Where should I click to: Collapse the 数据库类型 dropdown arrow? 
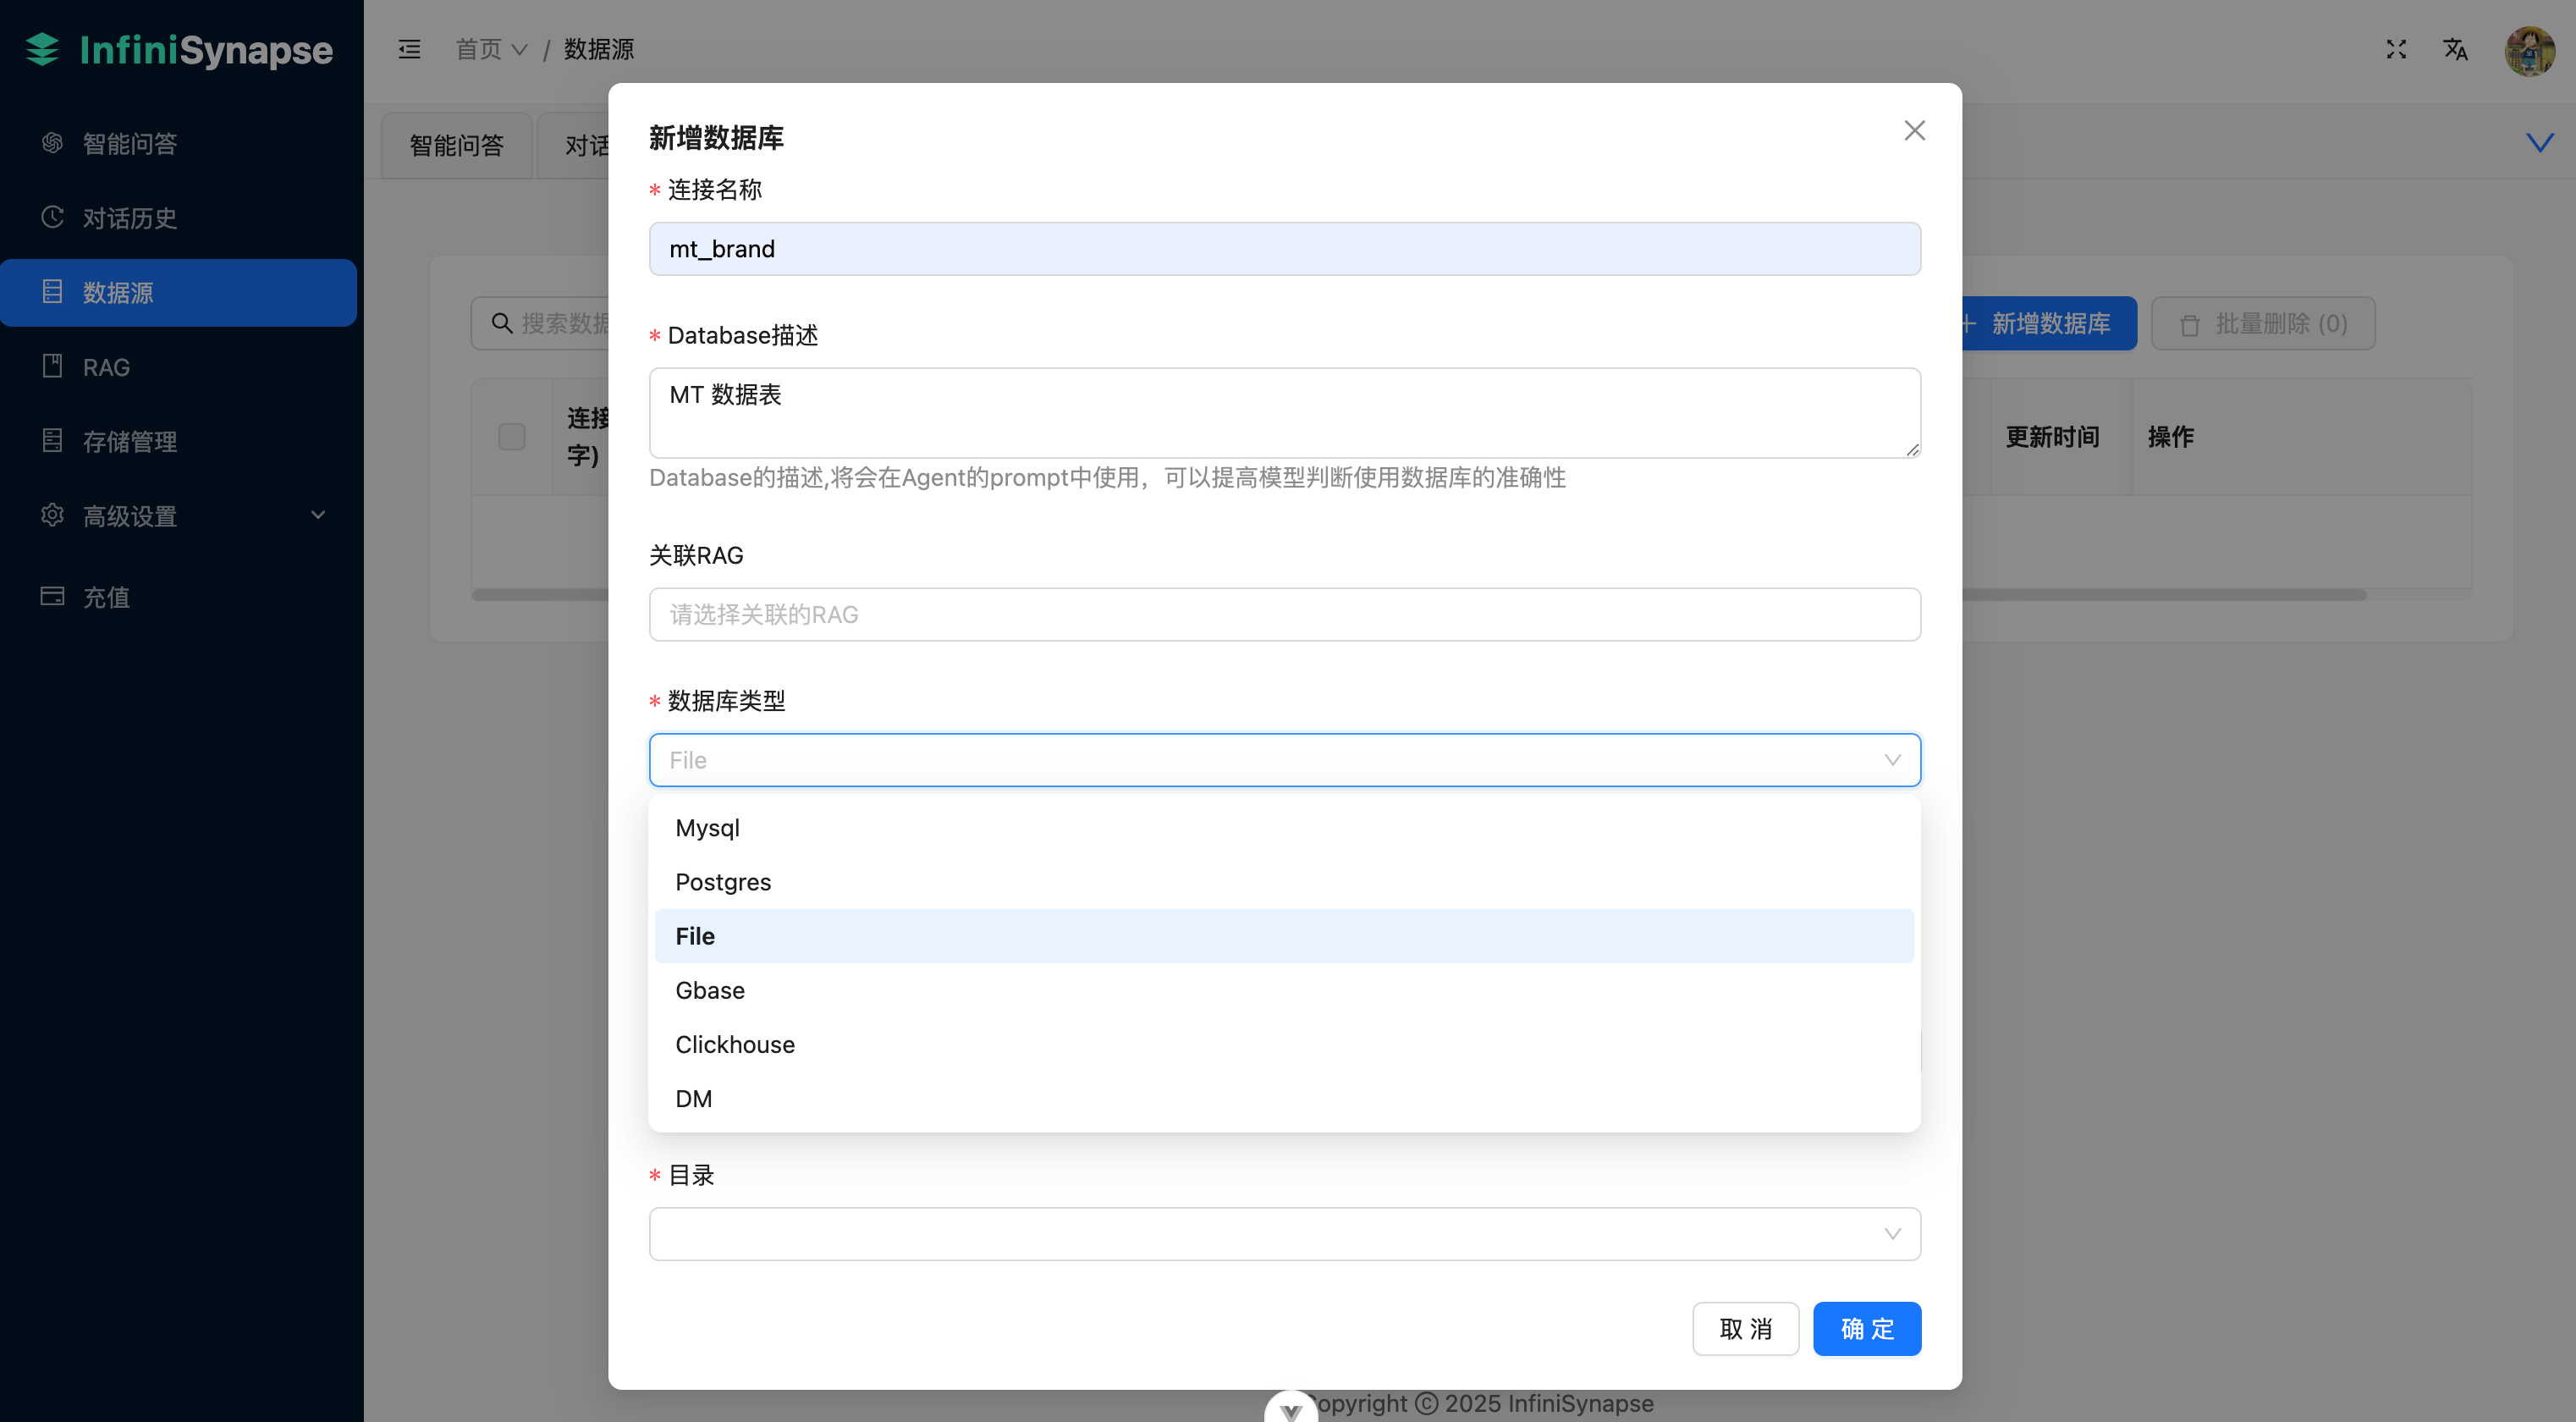[x=1892, y=760]
